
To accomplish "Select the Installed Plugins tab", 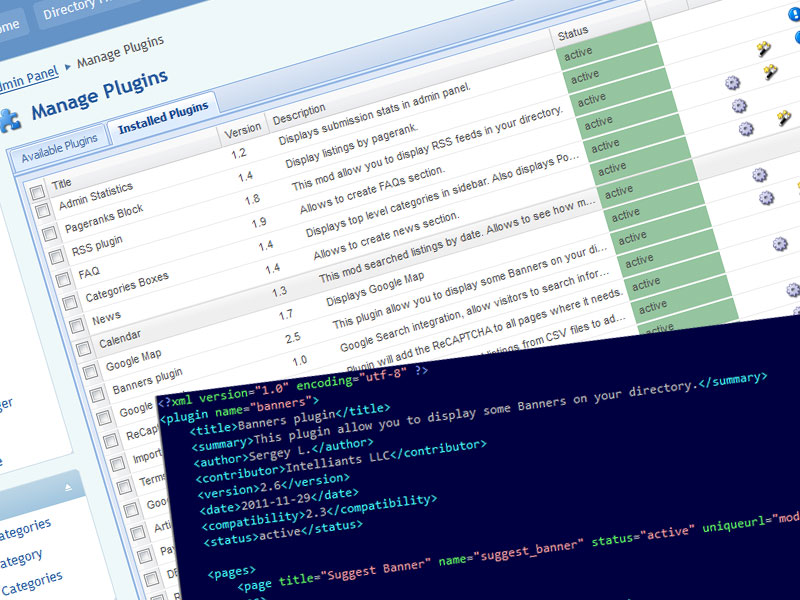I will [163, 117].
